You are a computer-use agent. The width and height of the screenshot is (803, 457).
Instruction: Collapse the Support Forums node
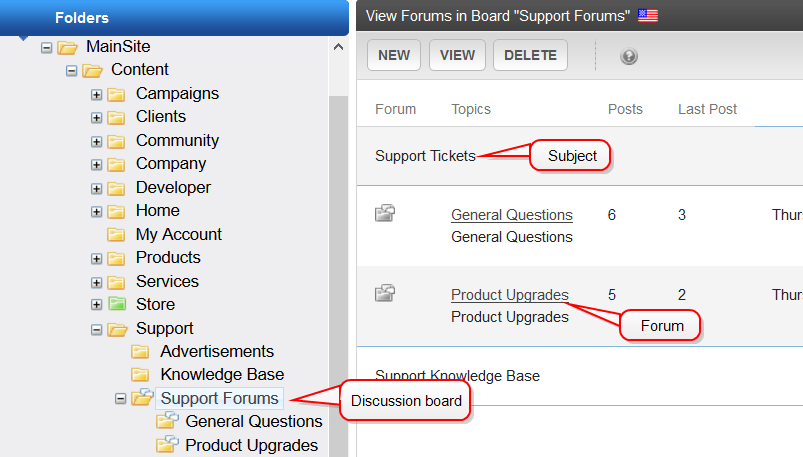120,399
